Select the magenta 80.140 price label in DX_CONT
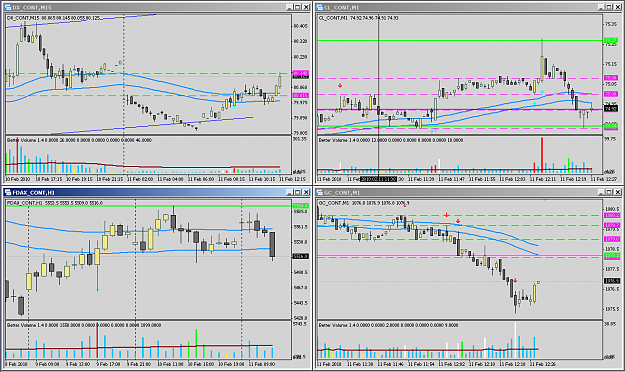The image size is (625, 372). [301, 73]
